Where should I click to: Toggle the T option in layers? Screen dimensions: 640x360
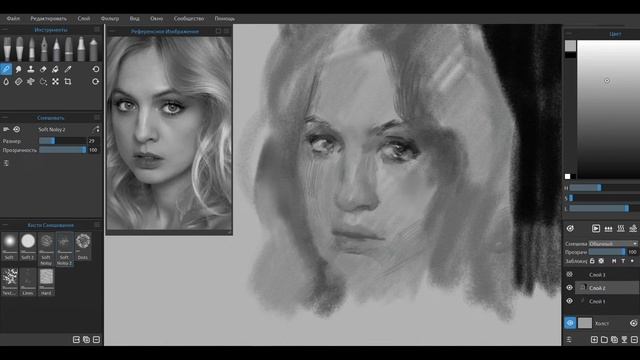click(x=623, y=261)
